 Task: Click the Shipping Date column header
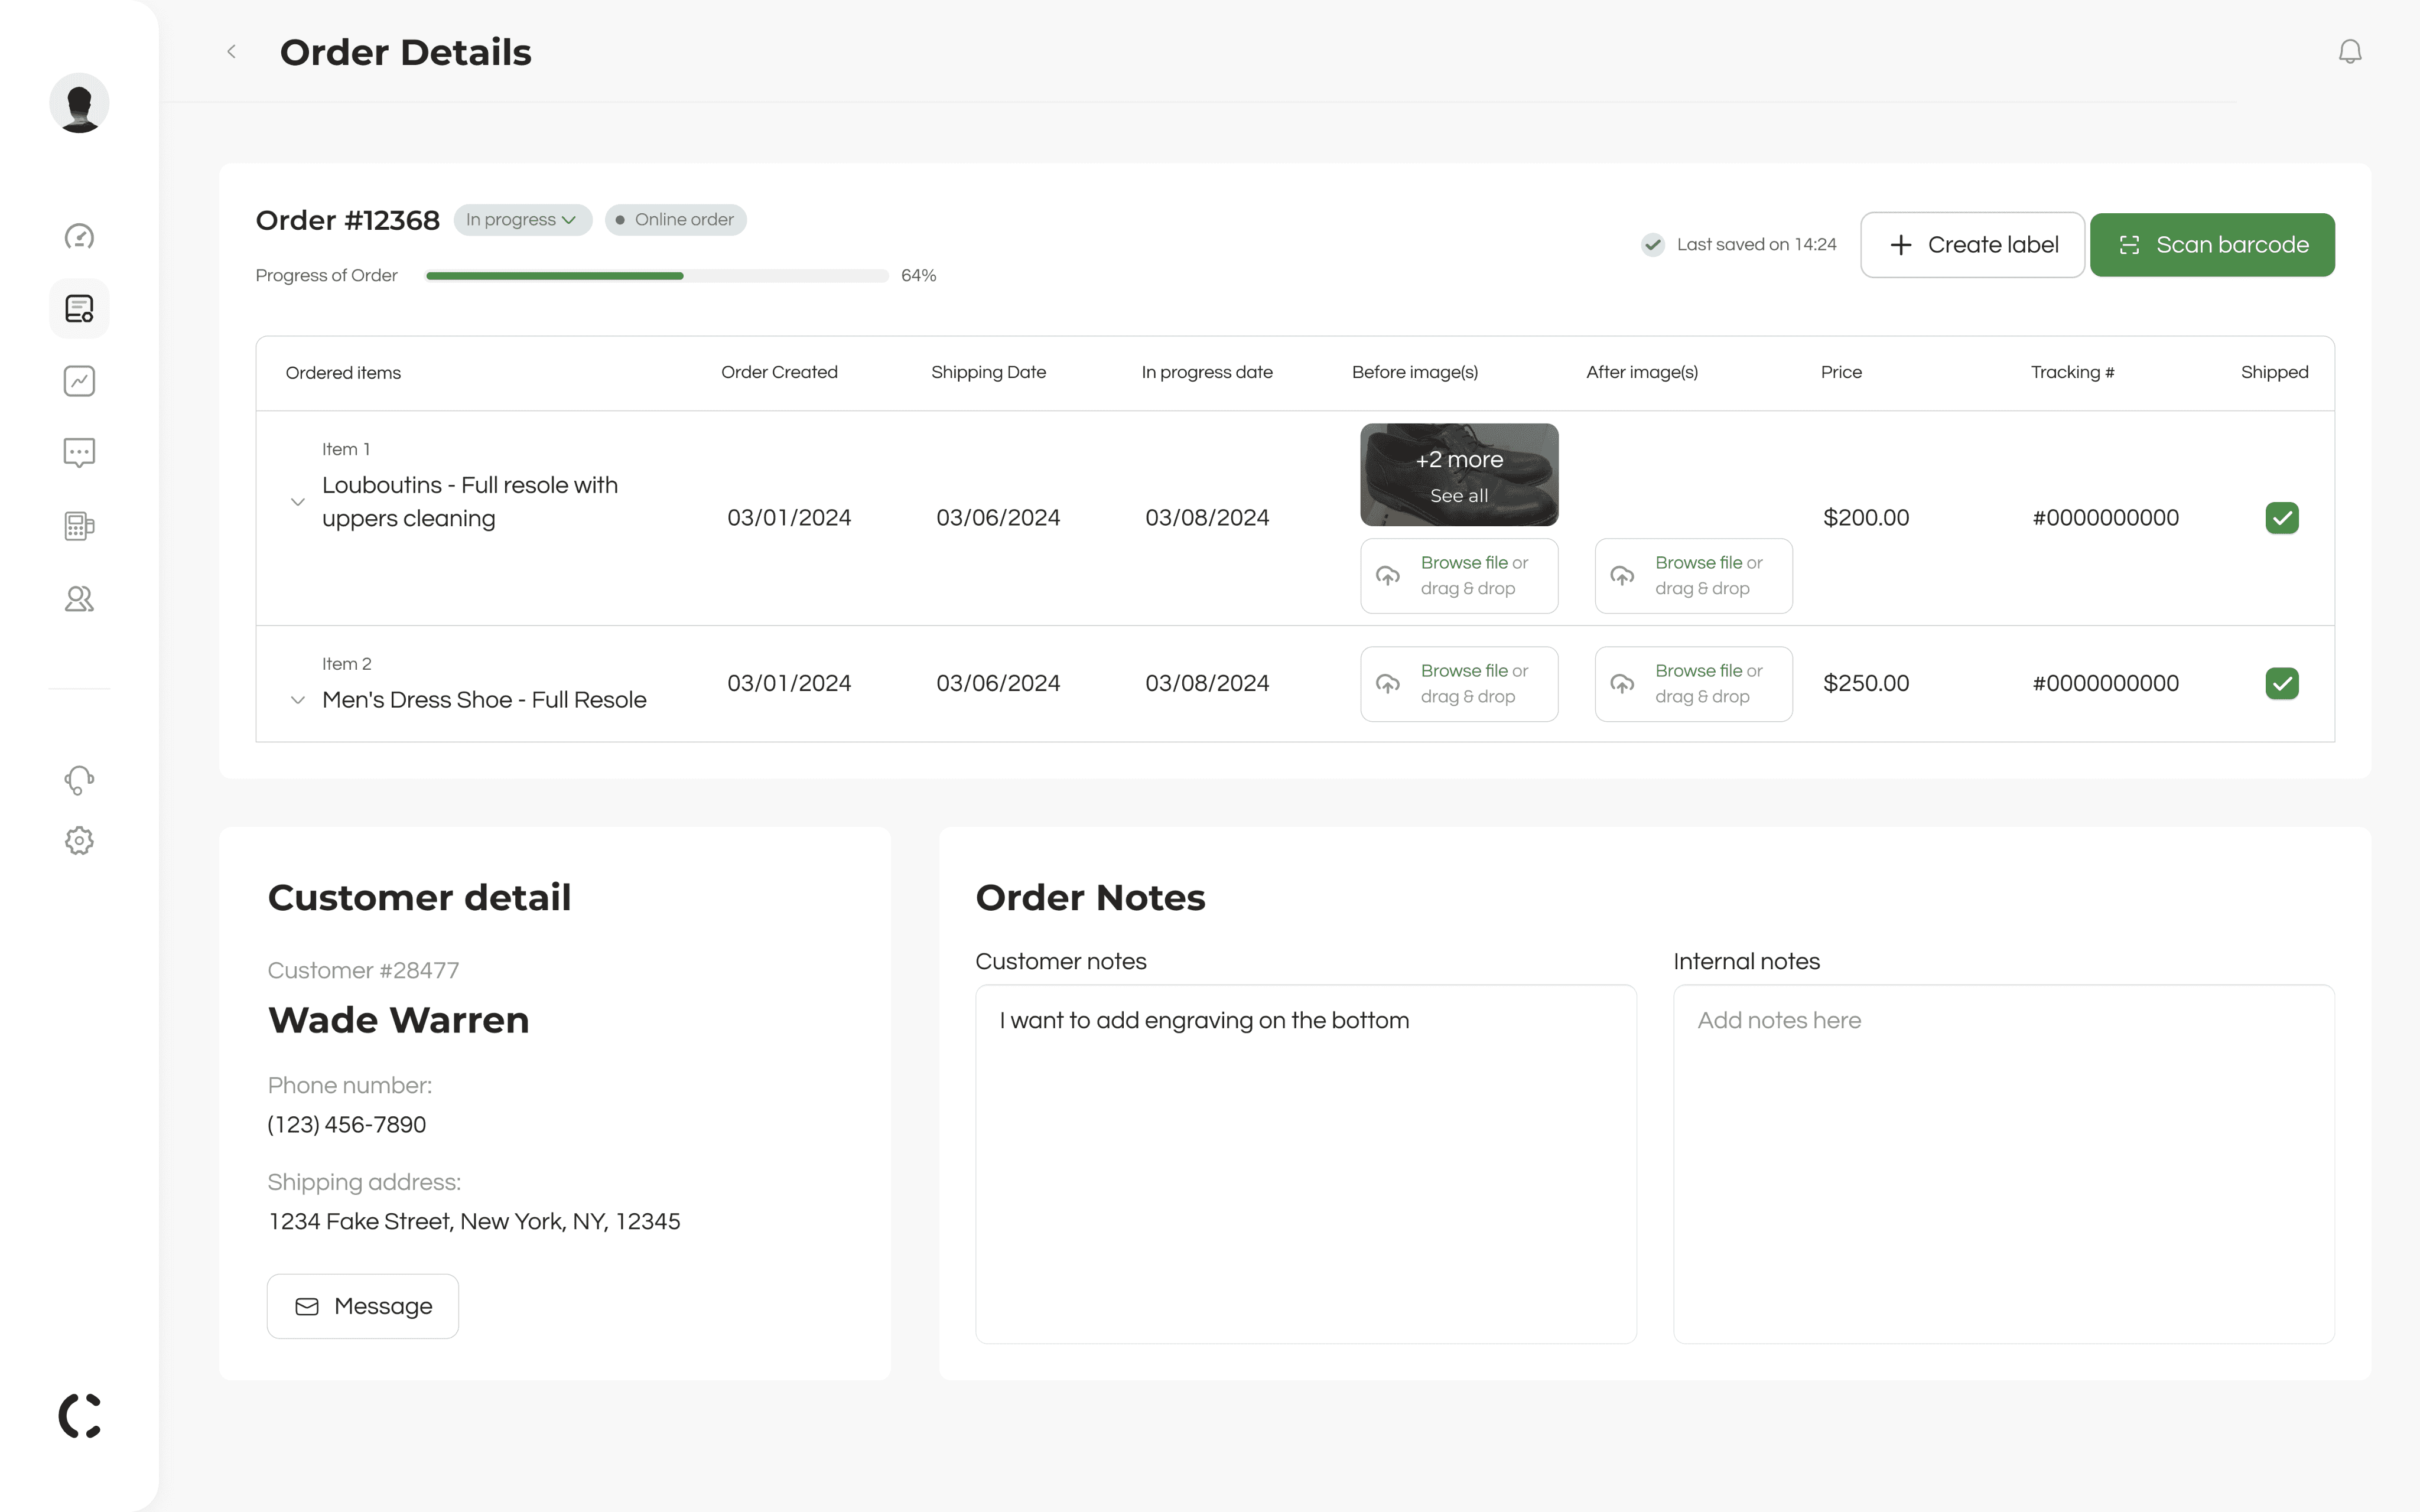tap(988, 373)
